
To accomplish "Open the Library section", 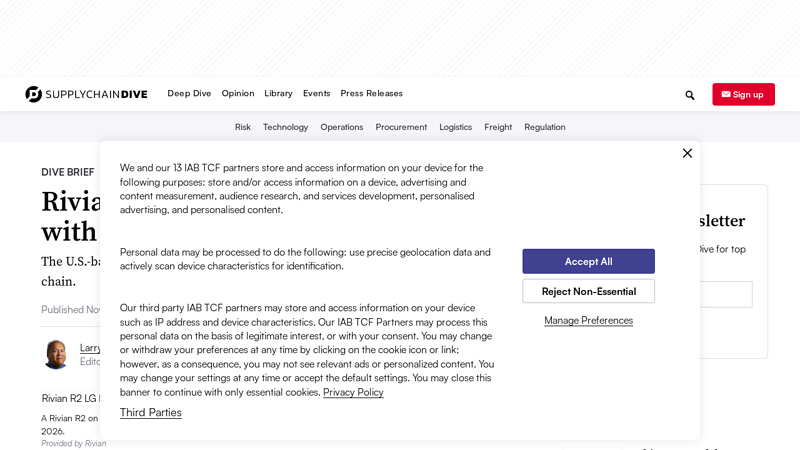I will (x=278, y=93).
